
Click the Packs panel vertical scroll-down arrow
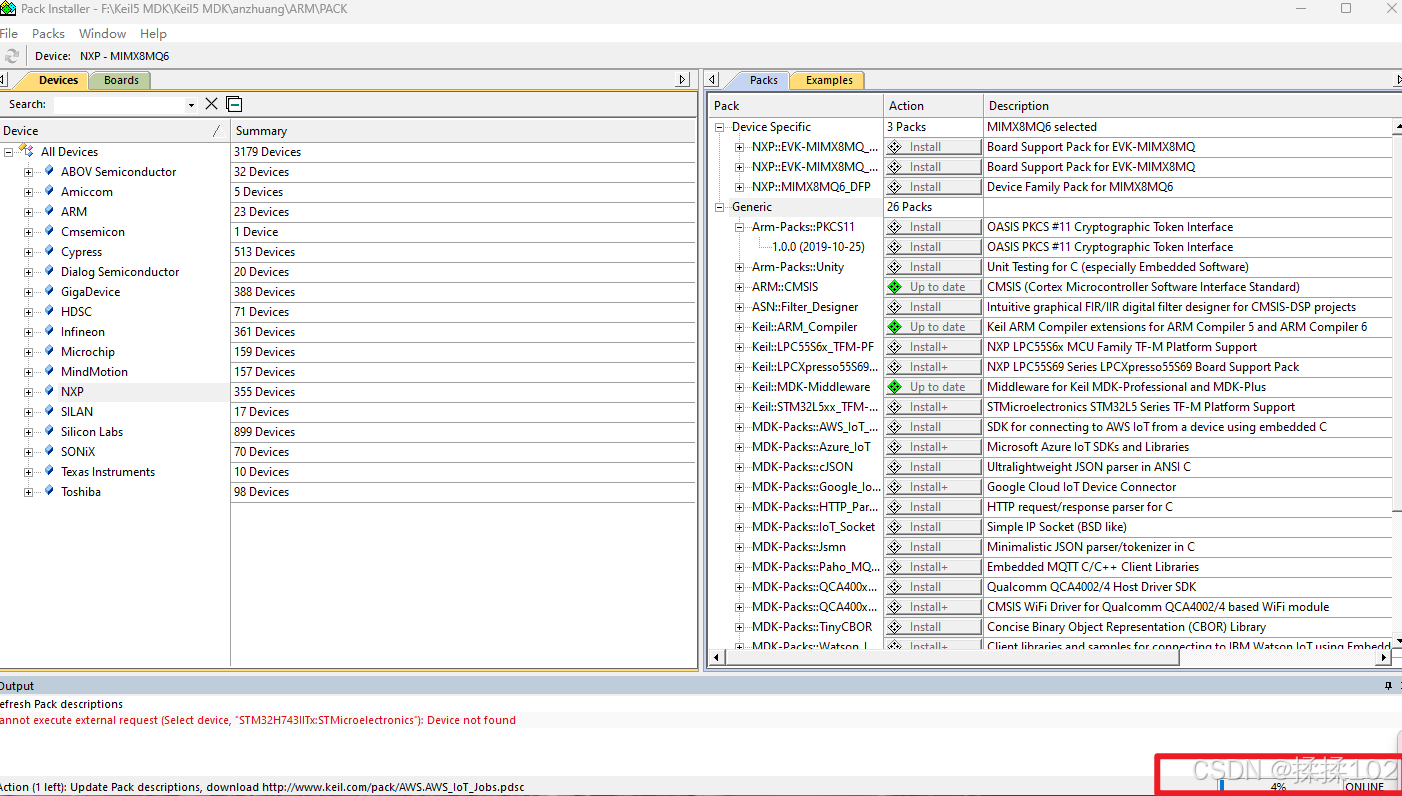click(1397, 641)
